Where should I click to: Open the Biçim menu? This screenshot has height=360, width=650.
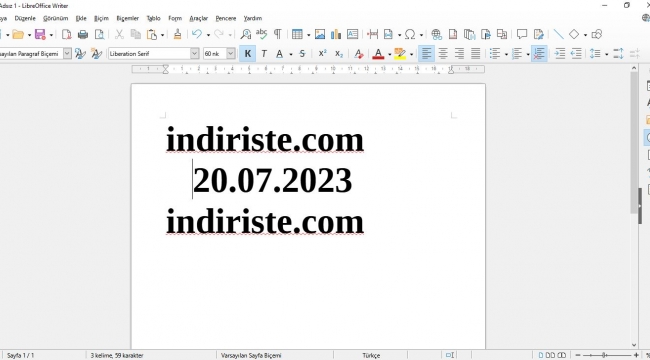(101, 18)
